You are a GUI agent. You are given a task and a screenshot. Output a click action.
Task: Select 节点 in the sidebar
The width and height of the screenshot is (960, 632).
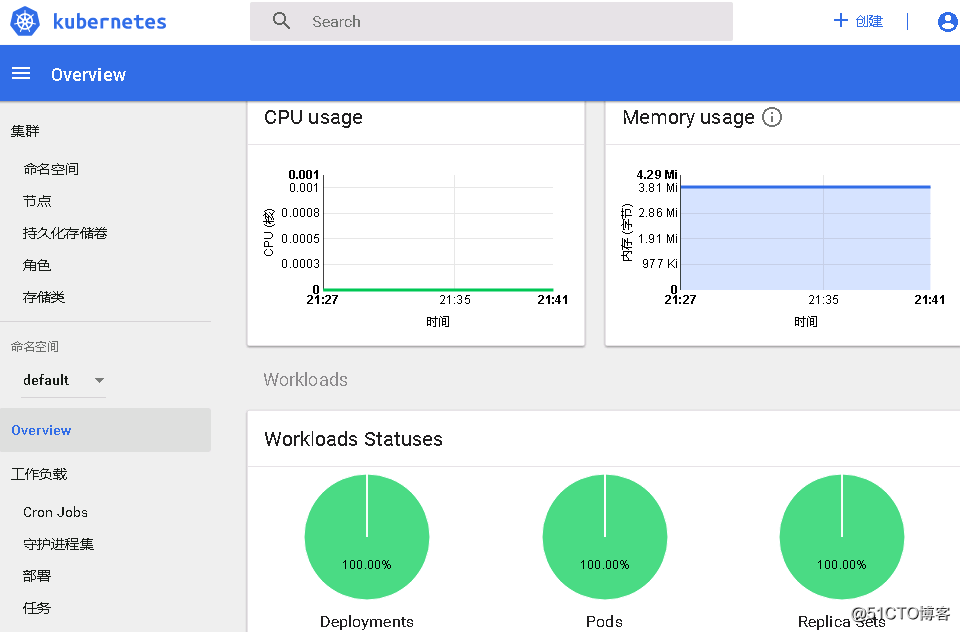[37, 200]
